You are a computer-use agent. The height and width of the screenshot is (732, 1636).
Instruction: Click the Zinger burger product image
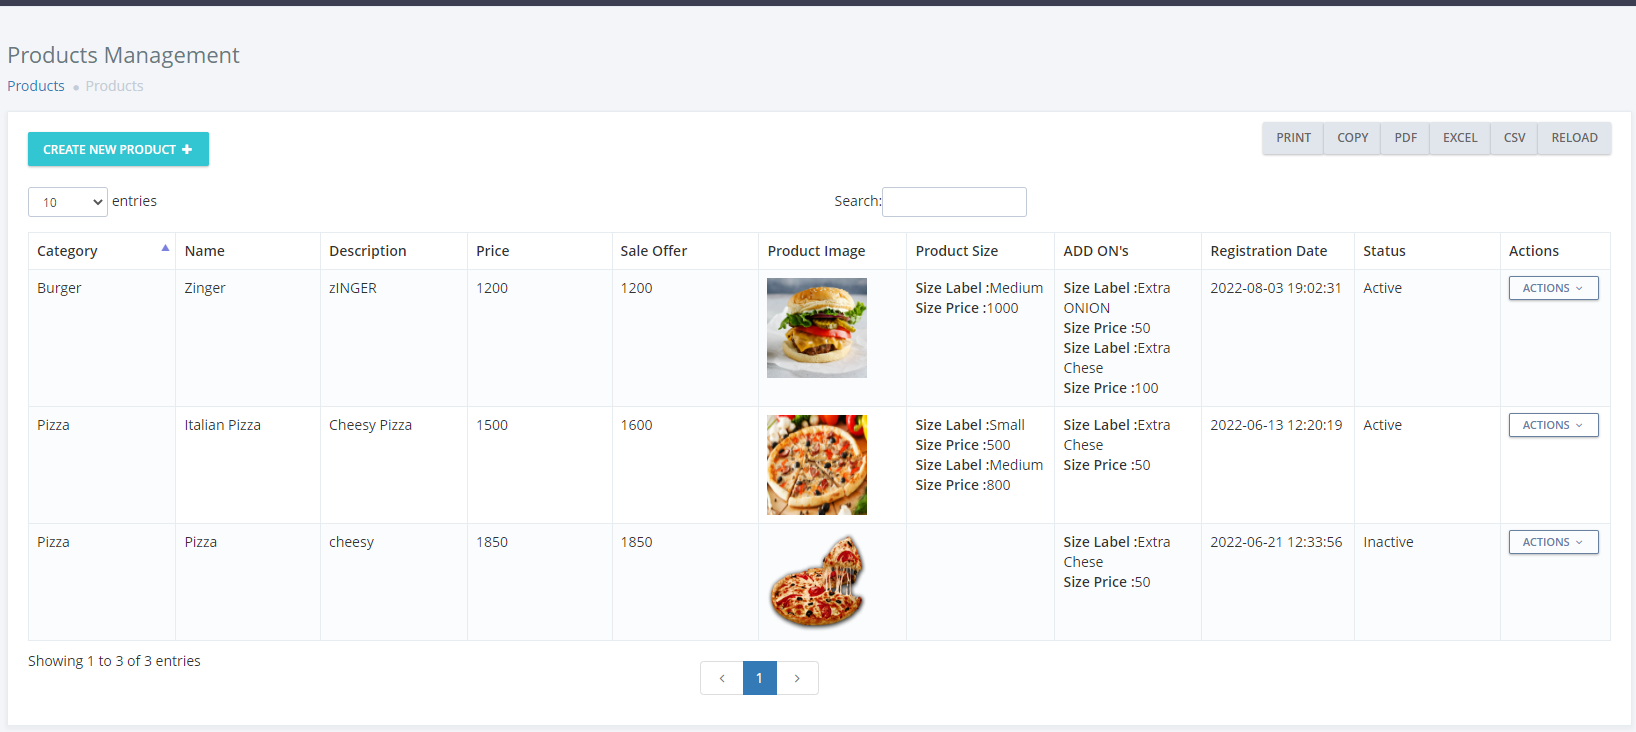pyautogui.click(x=816, y=328)
